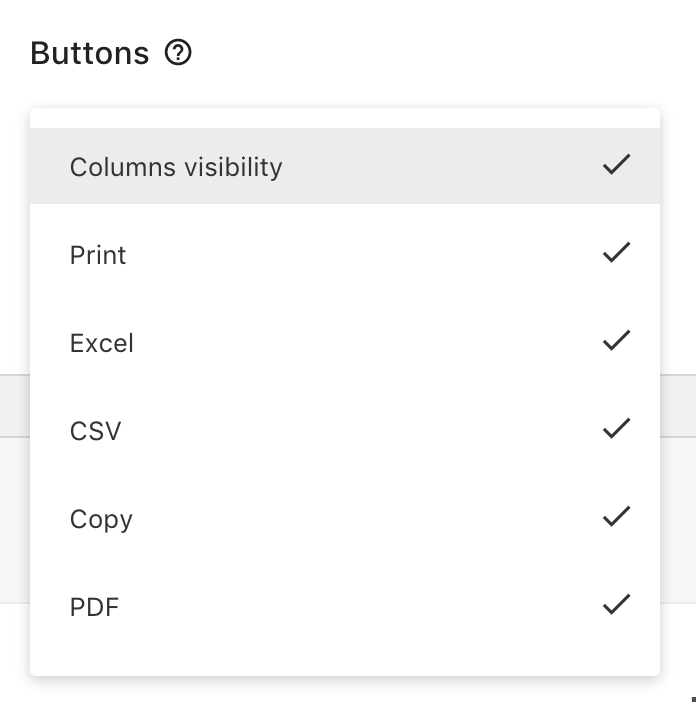The width and height of the screenshot is (696, 702).
Task: Toggle the Excel export option
Action: pos(345,342)
